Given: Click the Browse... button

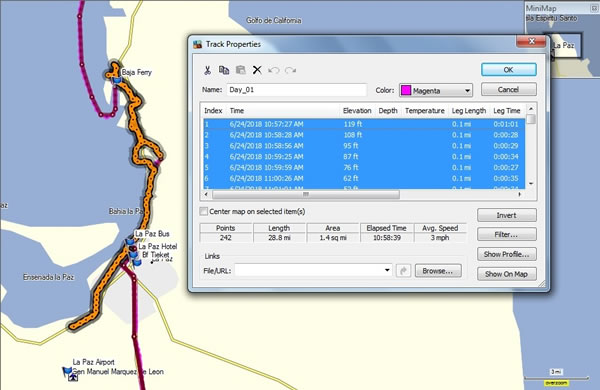Looking at the screenshot, I should click(438, 271).
